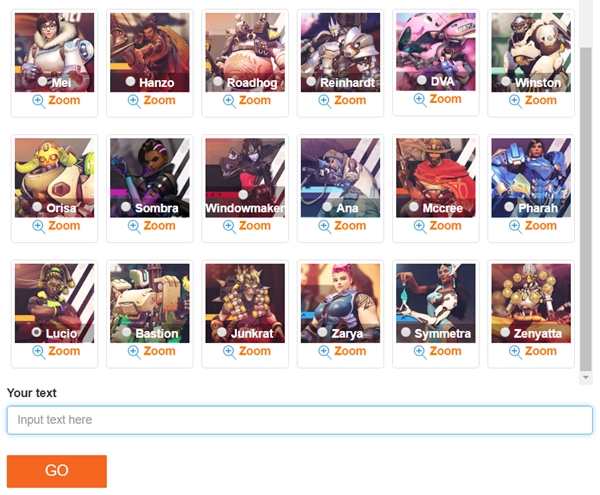The image size is (600, 495).
Task: Click the magnifier icon under Zenyatta
Action: tap(515, 352)
